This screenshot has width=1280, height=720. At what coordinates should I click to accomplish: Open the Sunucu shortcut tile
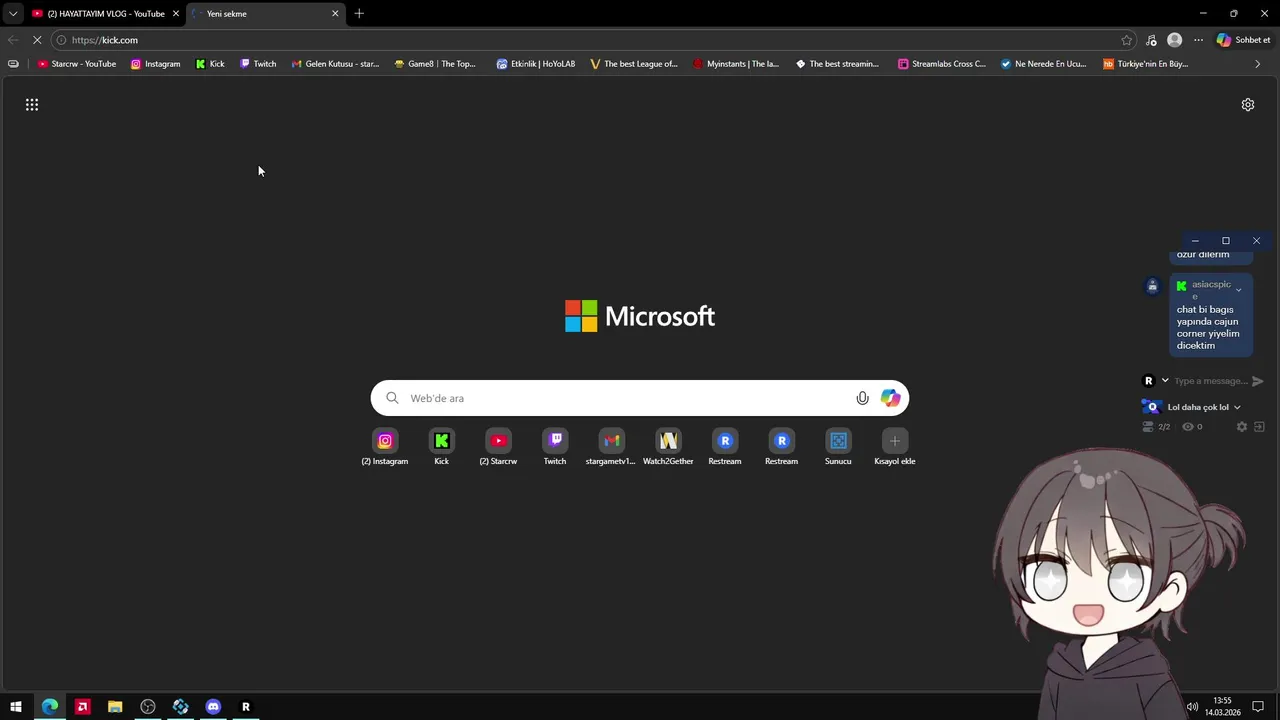pos(838,447)
